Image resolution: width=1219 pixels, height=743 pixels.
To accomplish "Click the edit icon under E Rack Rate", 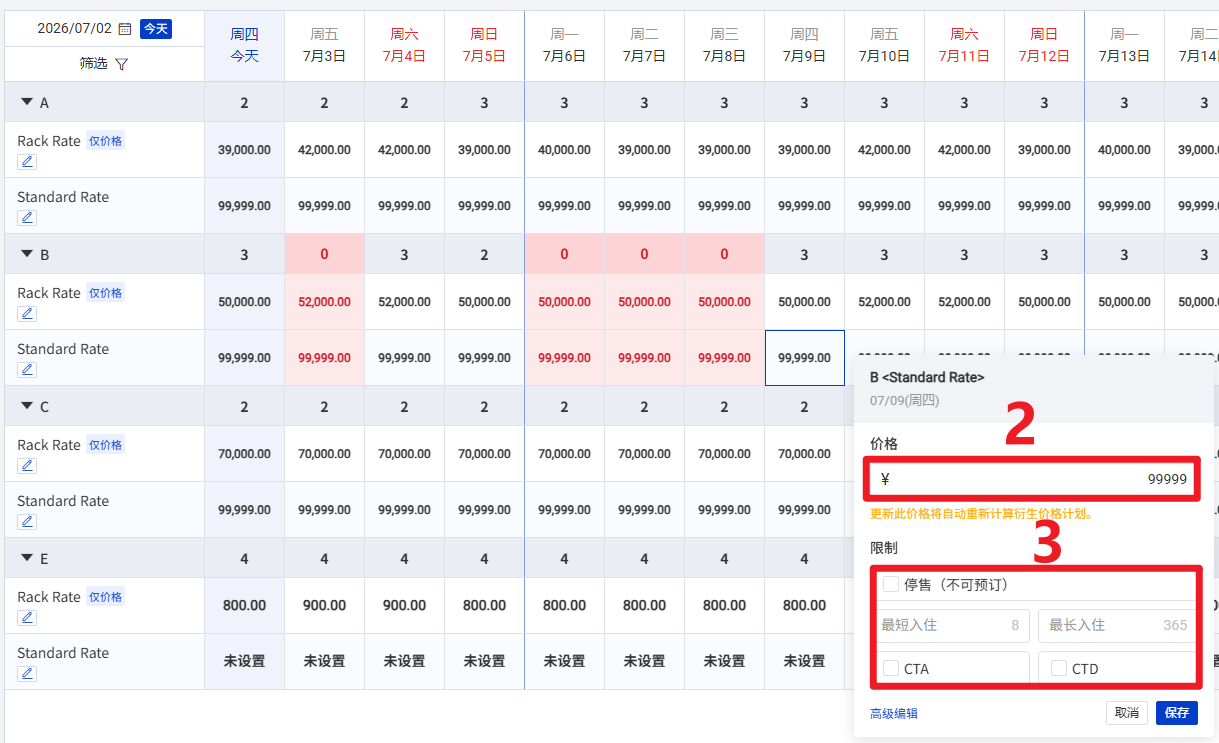I will (28, 618).
